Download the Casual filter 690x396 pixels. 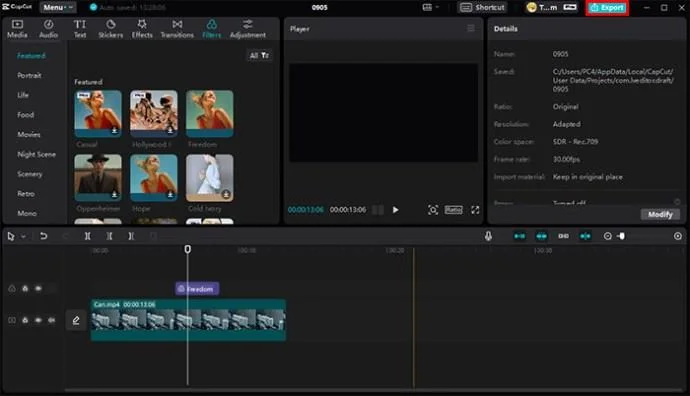pyautogui.click(x=114, y=130)
